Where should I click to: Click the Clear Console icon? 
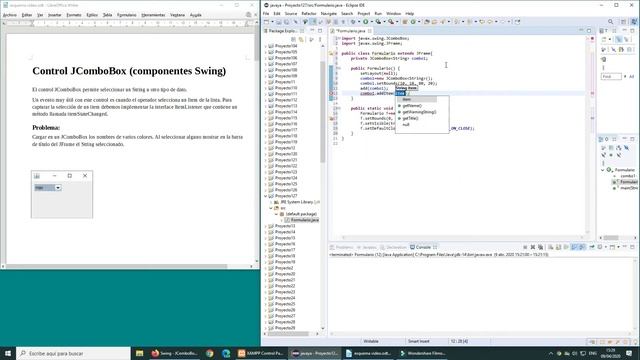pyautogui.click(x=551, y=247)
